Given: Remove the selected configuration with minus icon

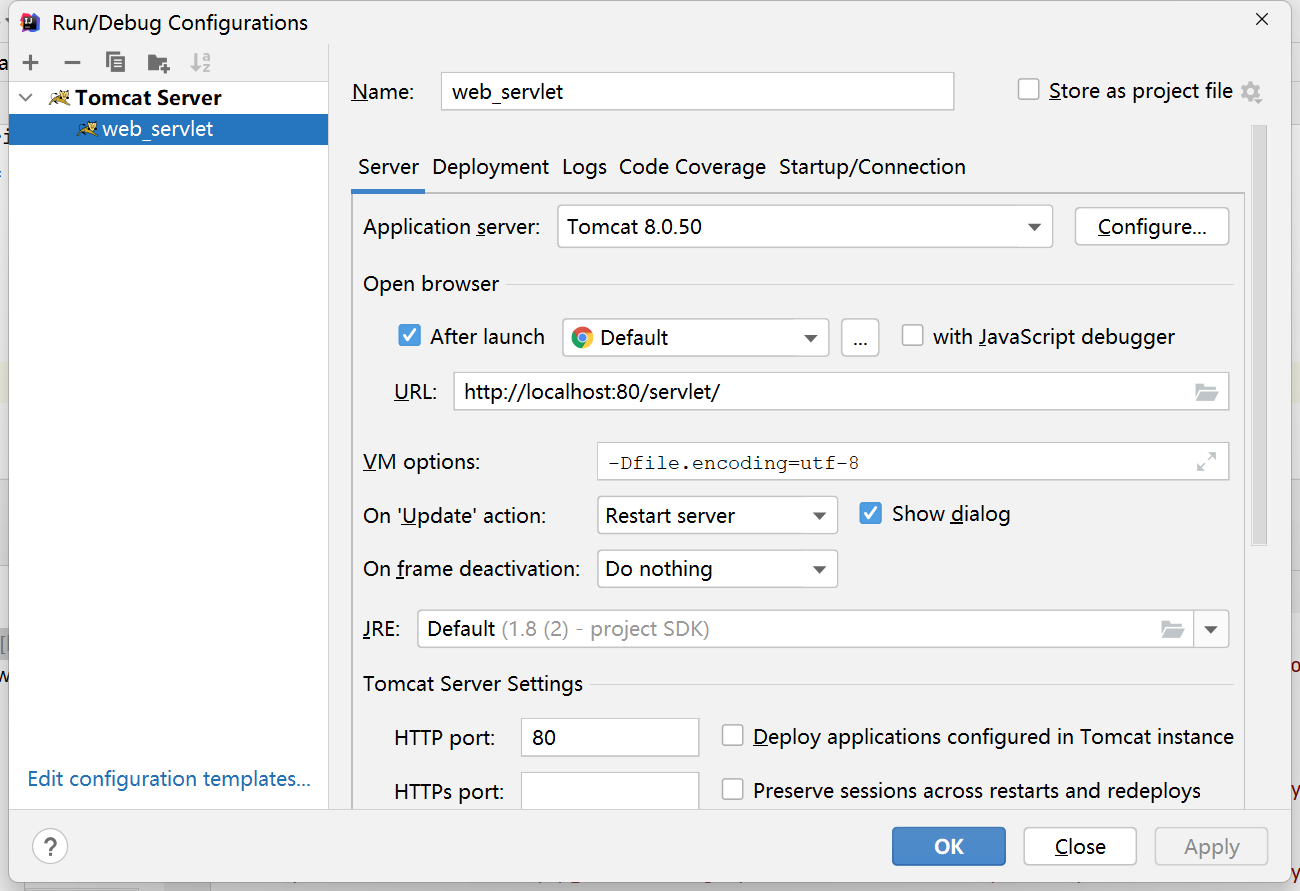Looking at the screenshot, I should coord(72,63).
